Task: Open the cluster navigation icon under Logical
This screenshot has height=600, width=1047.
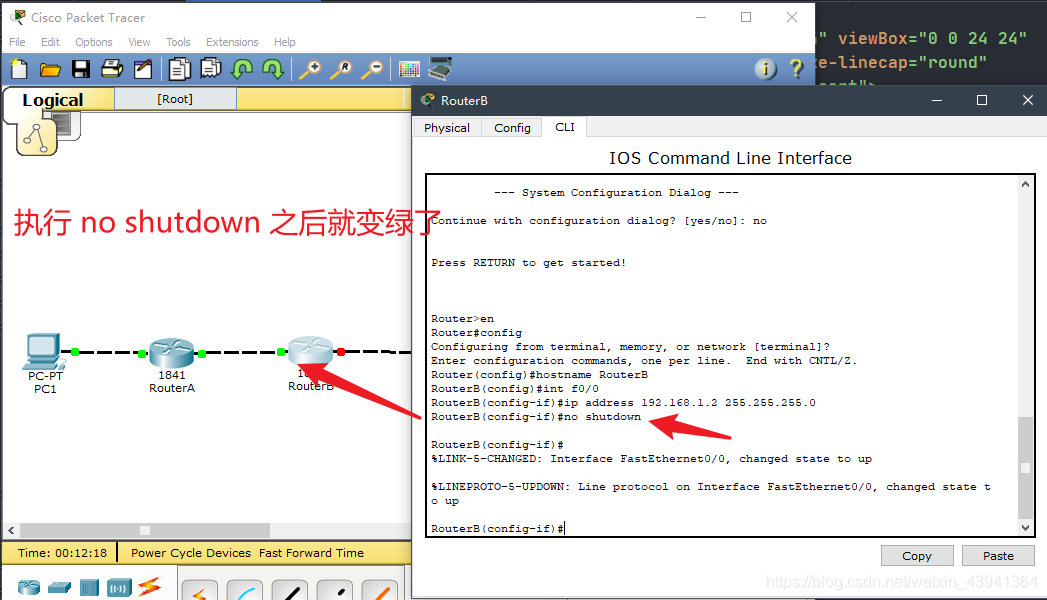Action: click(36, 138)
